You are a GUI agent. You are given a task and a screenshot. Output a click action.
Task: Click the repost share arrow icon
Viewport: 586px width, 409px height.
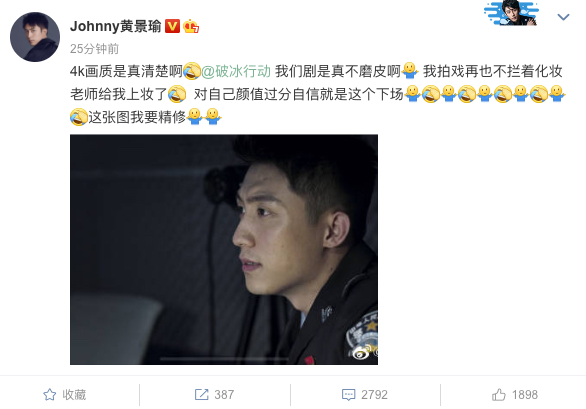tap(201, 394)
